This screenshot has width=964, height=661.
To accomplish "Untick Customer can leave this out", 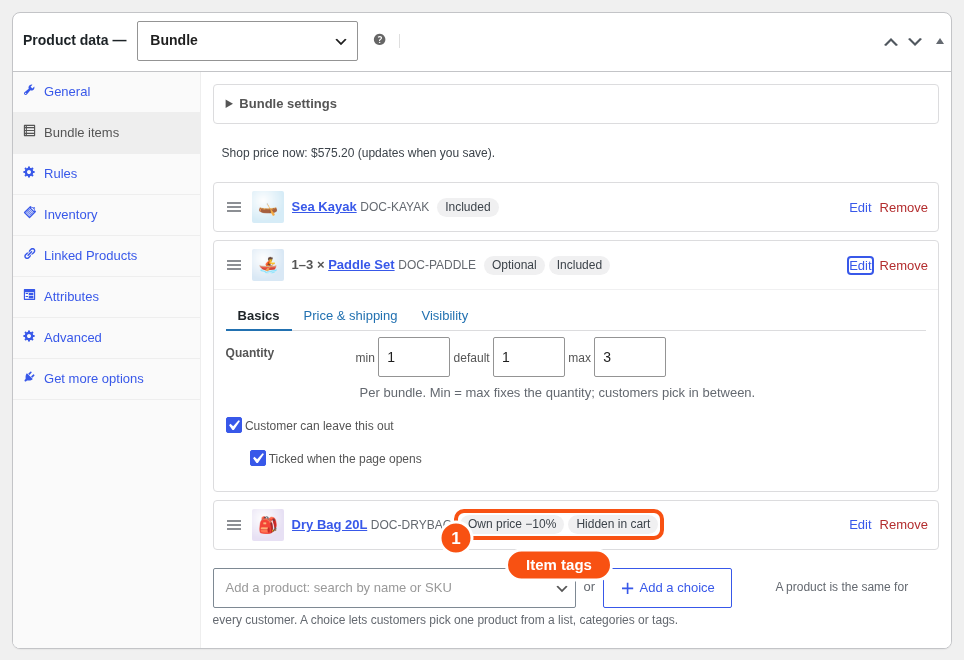I will (234, 425).
